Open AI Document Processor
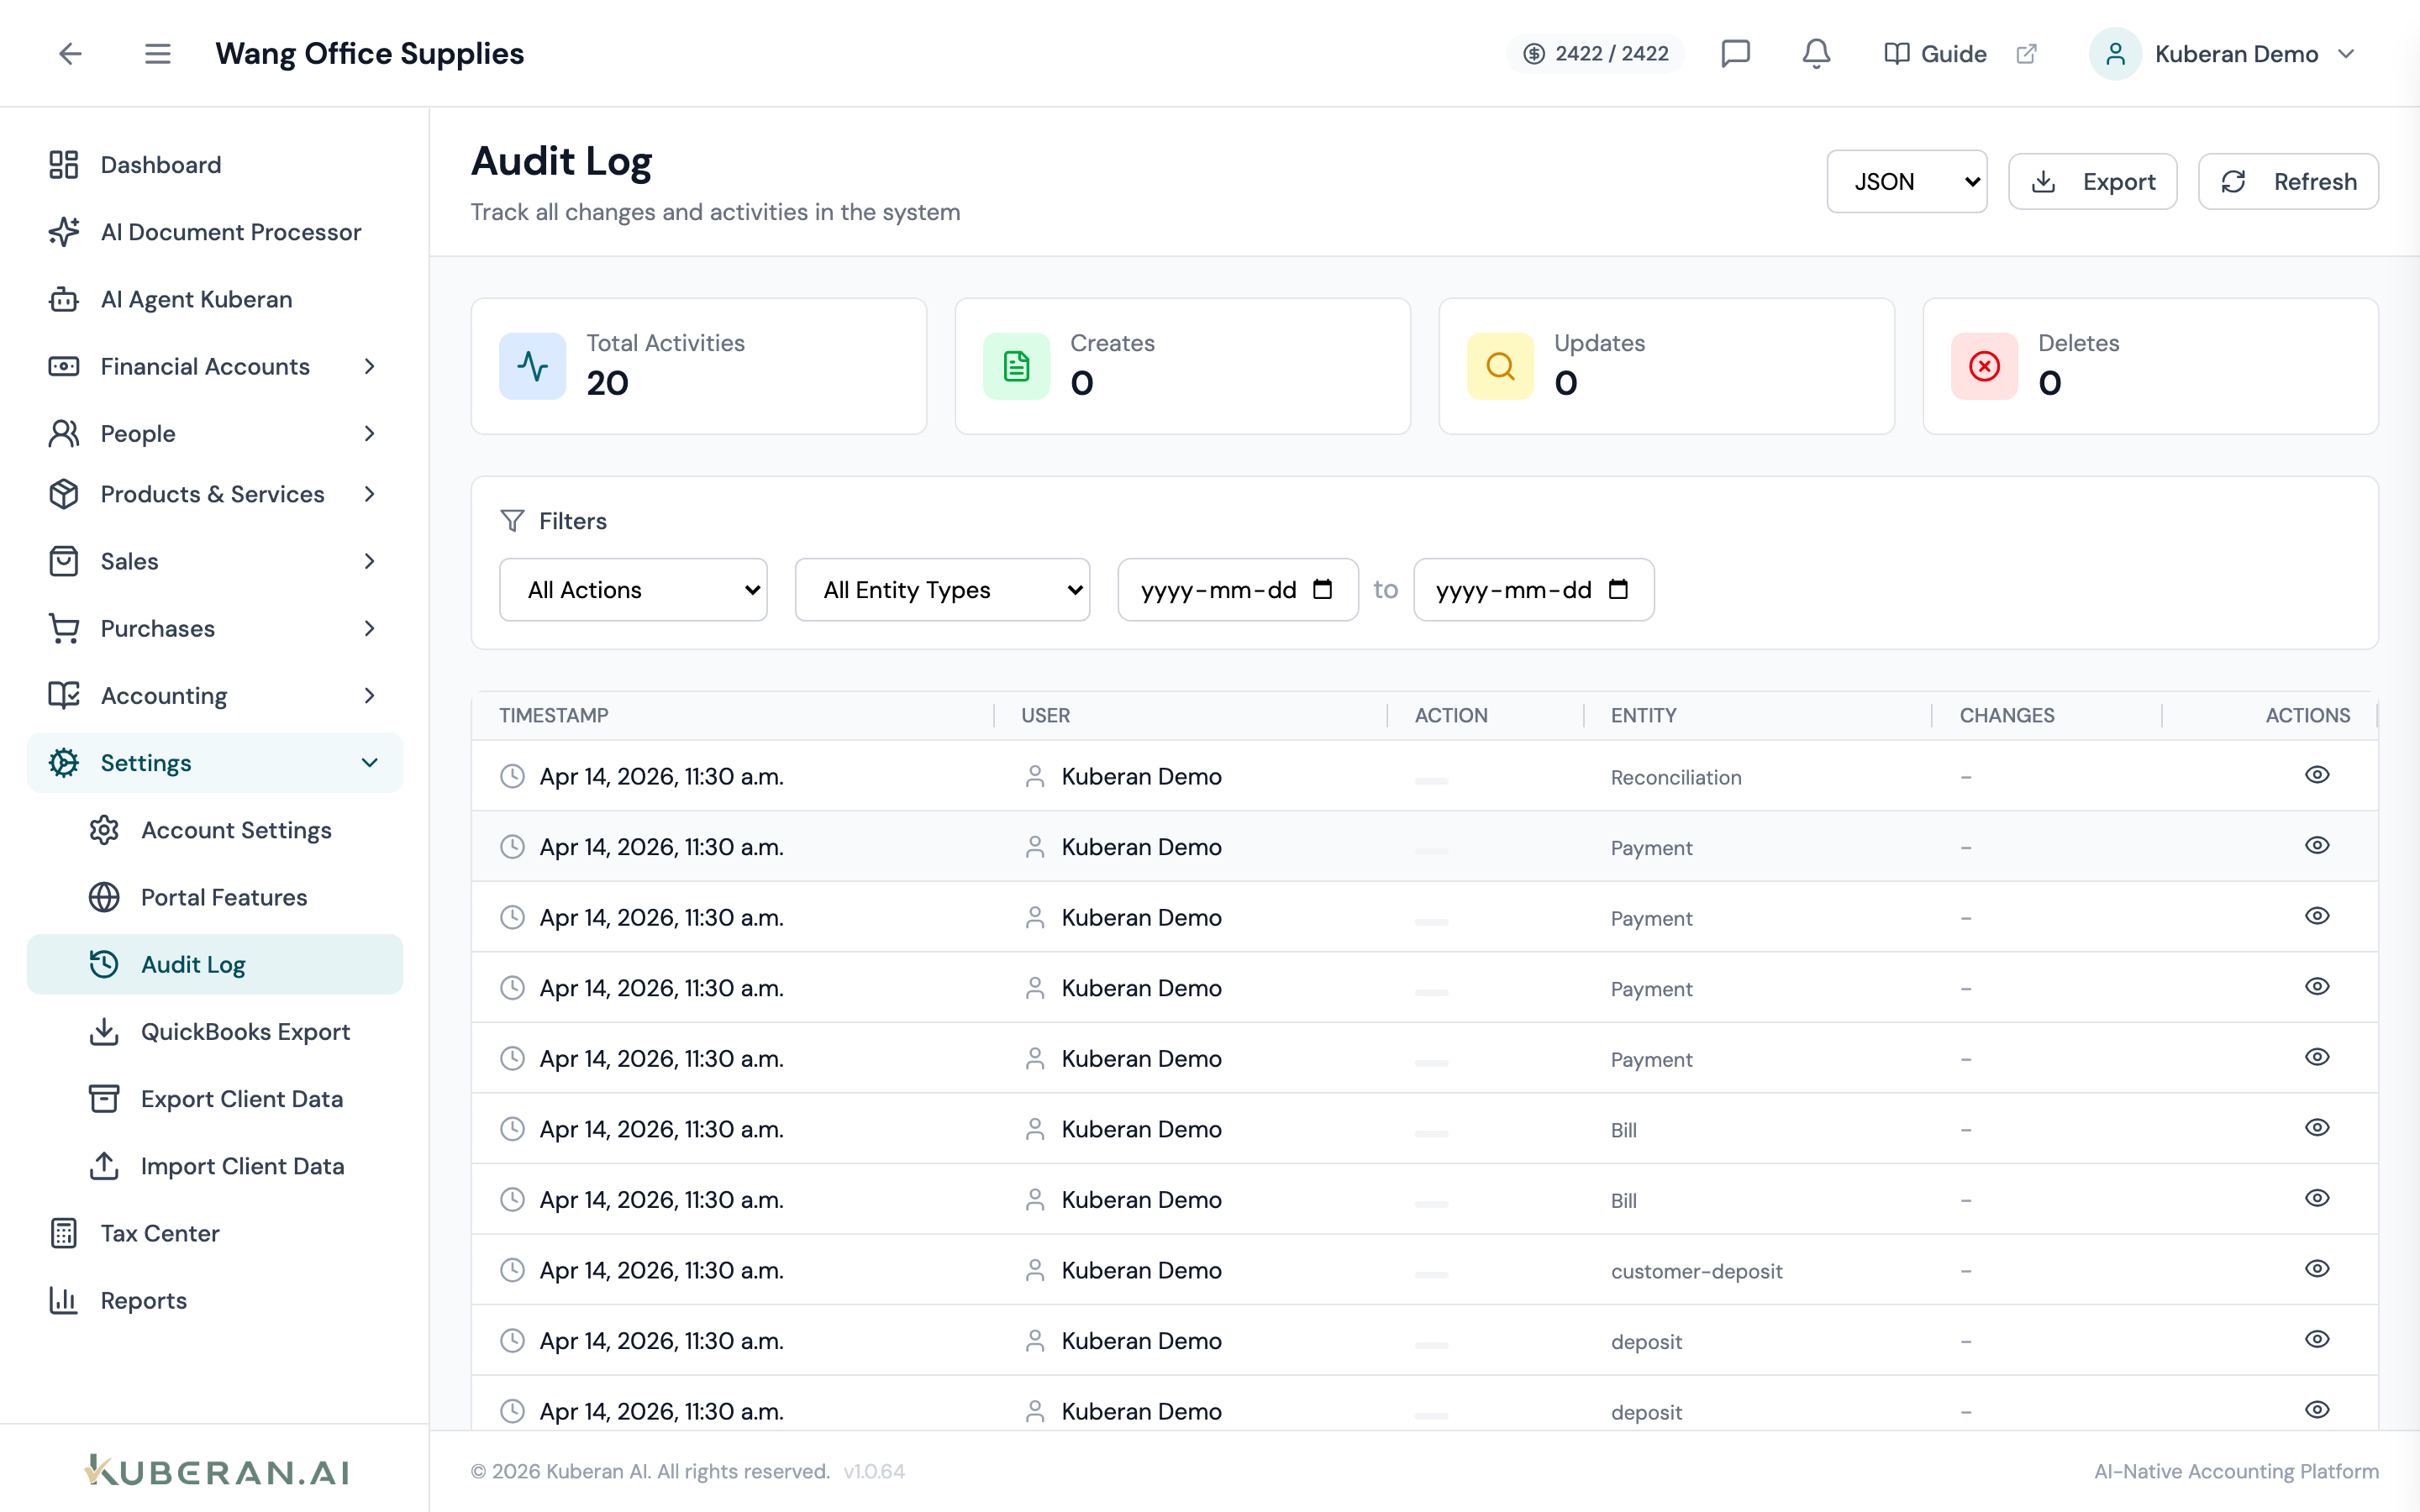Image resolution: width=2420 pixels, height=1512 pixels. pyautogui.click(x=215, y=232)
